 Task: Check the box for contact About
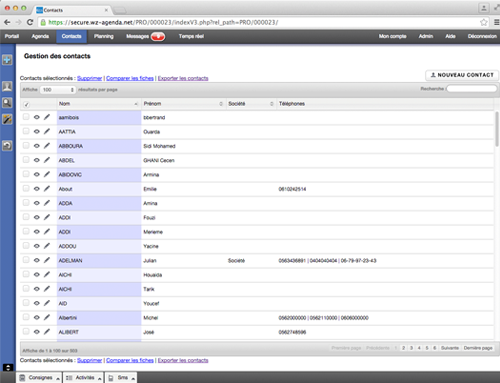point(26,188)
